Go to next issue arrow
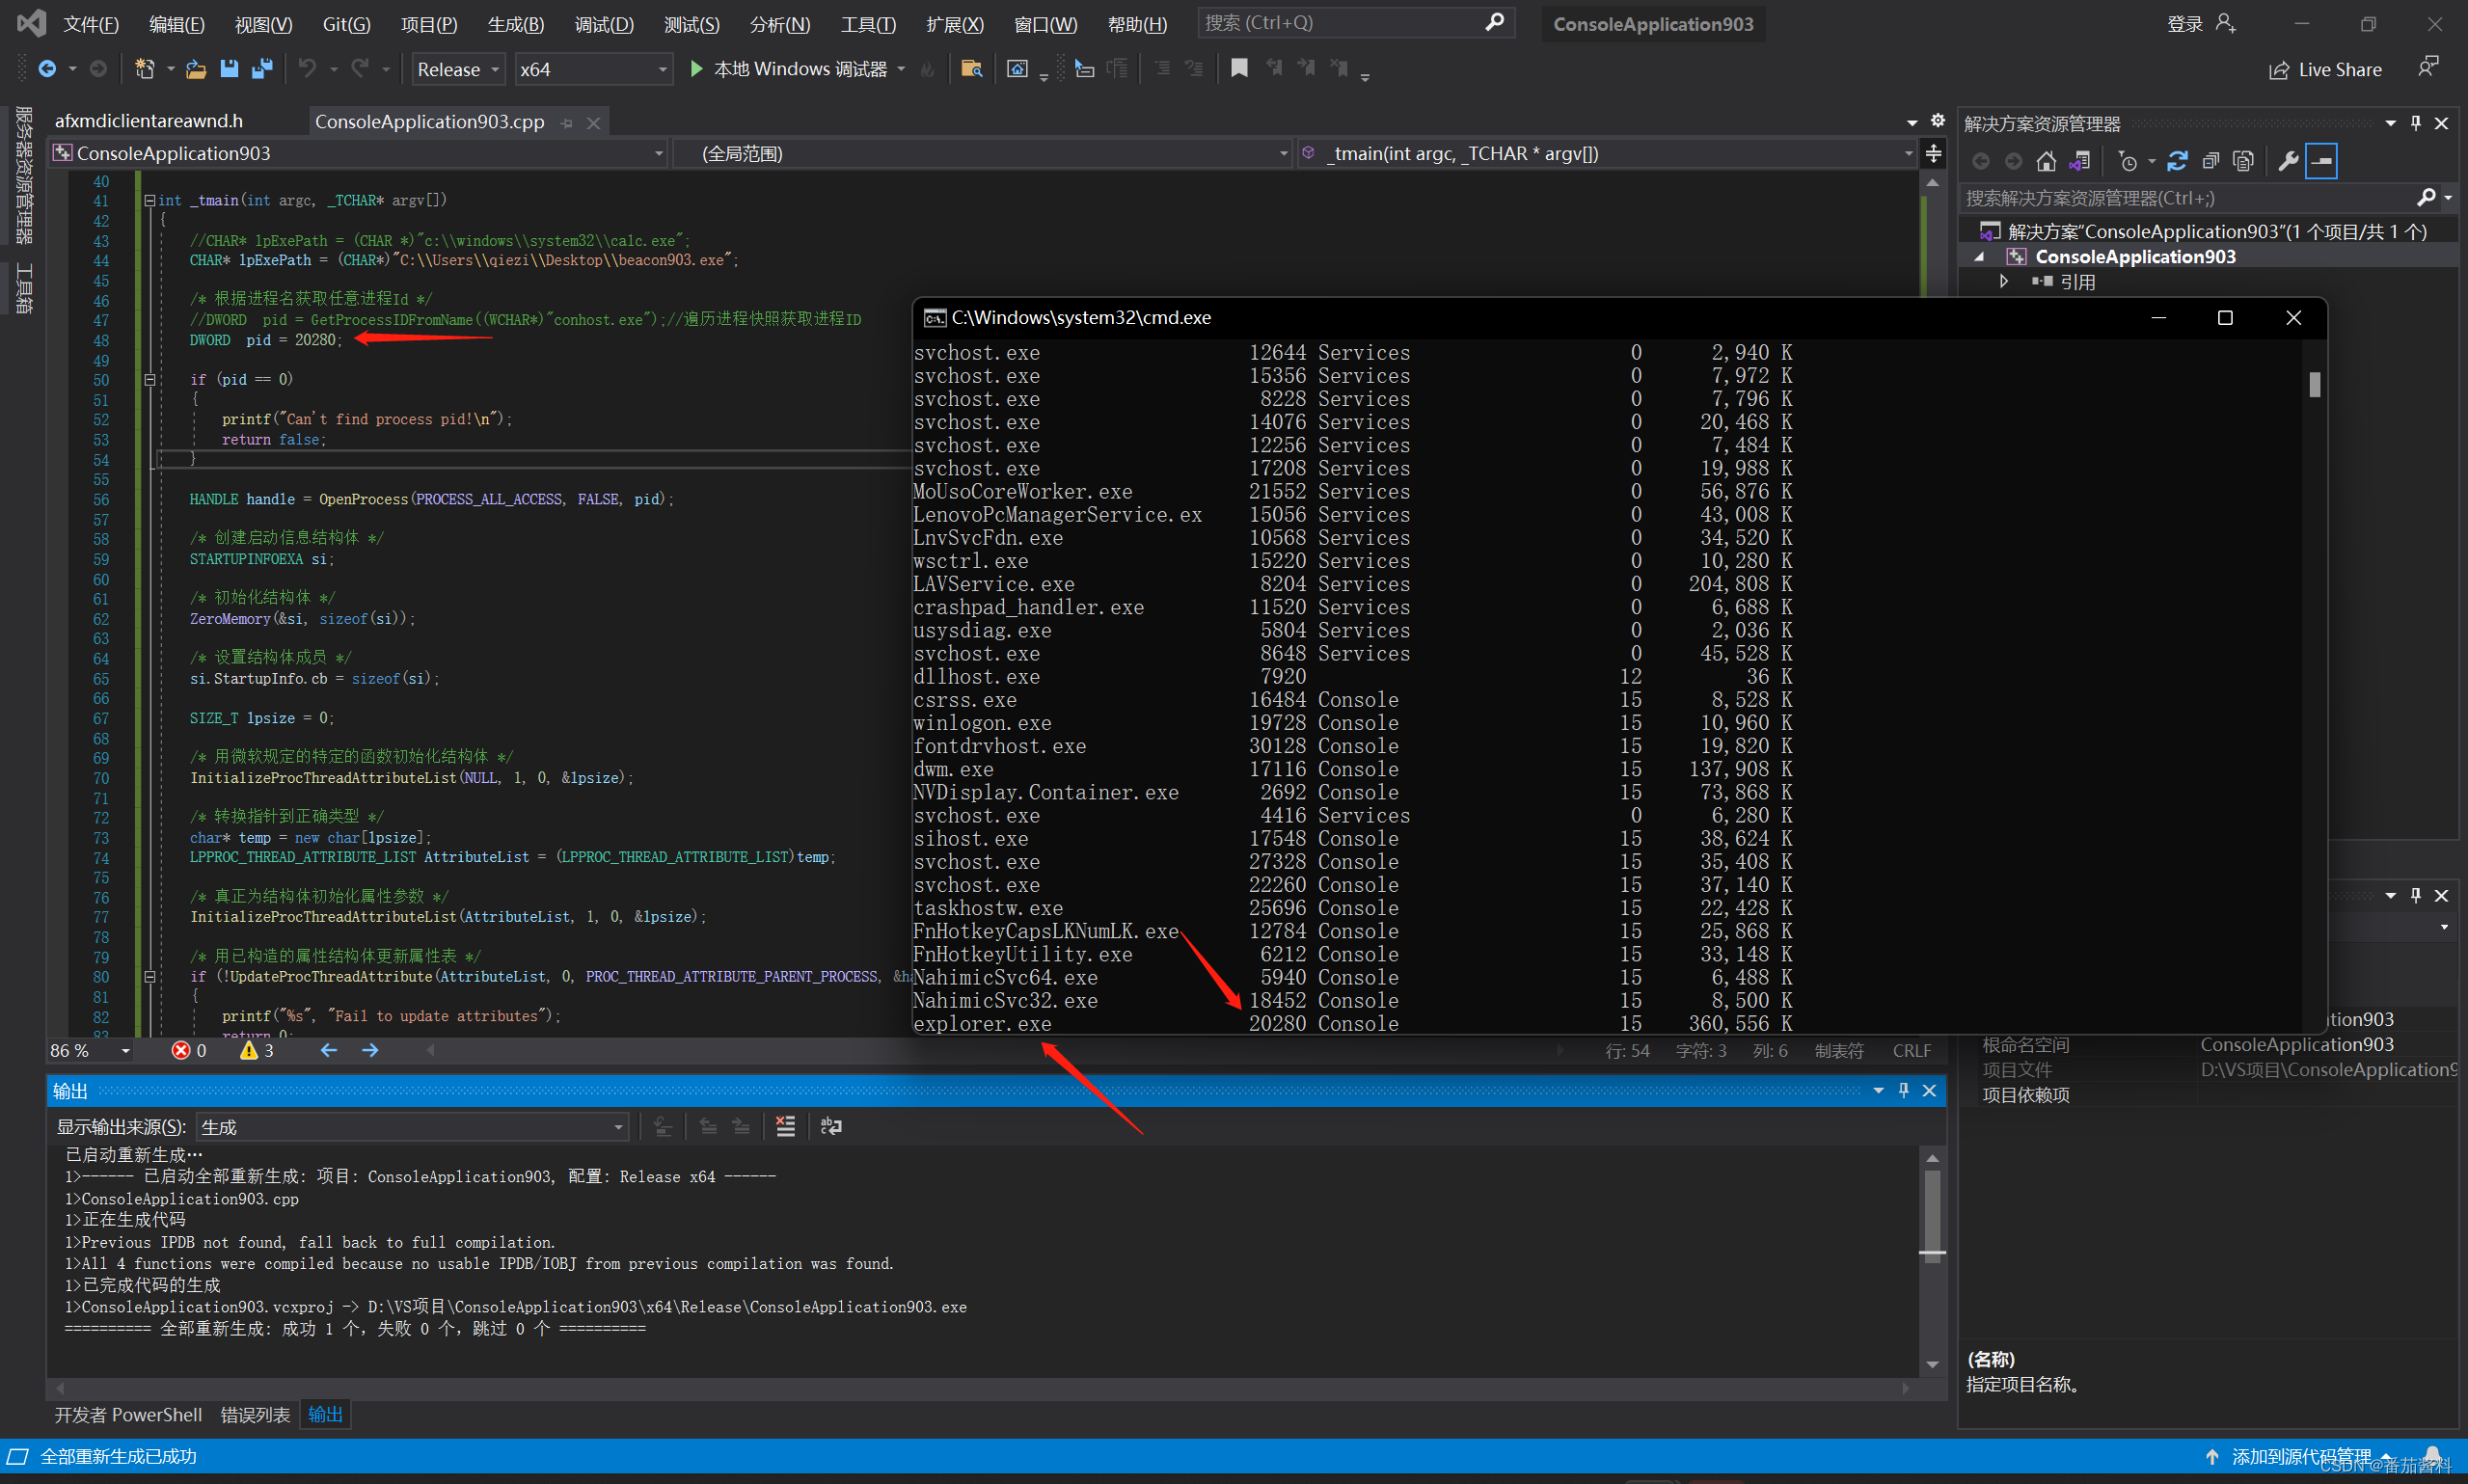This screenshot has height=1484, width=2468. tap(370, 1051)
